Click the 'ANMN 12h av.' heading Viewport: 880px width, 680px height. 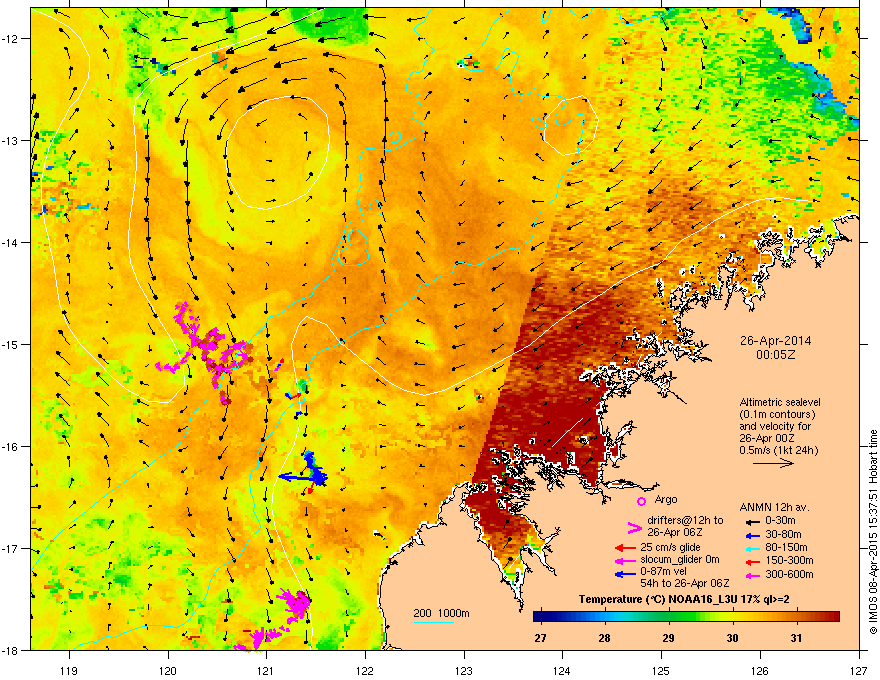coord(774,507)
